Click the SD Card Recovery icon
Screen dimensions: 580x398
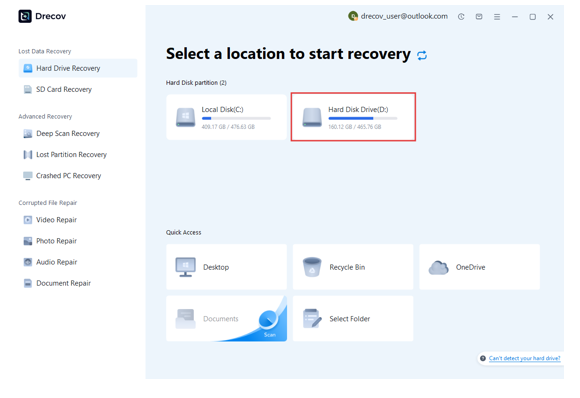point(28,89)
